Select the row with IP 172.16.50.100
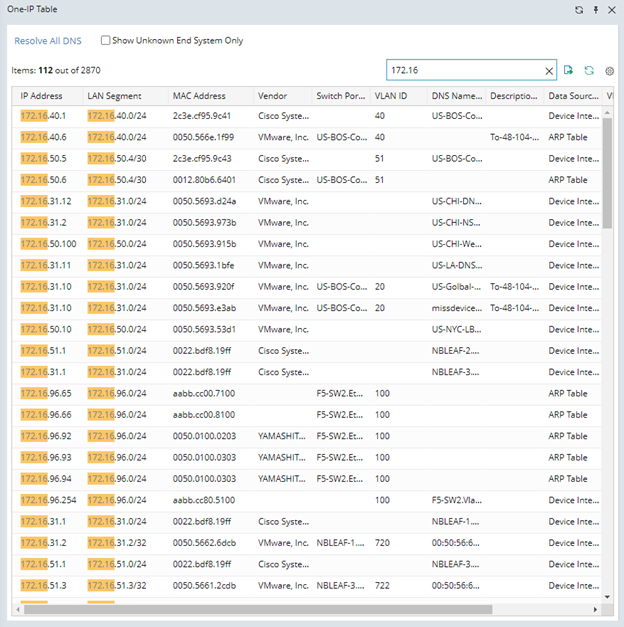The height and width of the screenshot is (627, 624). [46, 244]
